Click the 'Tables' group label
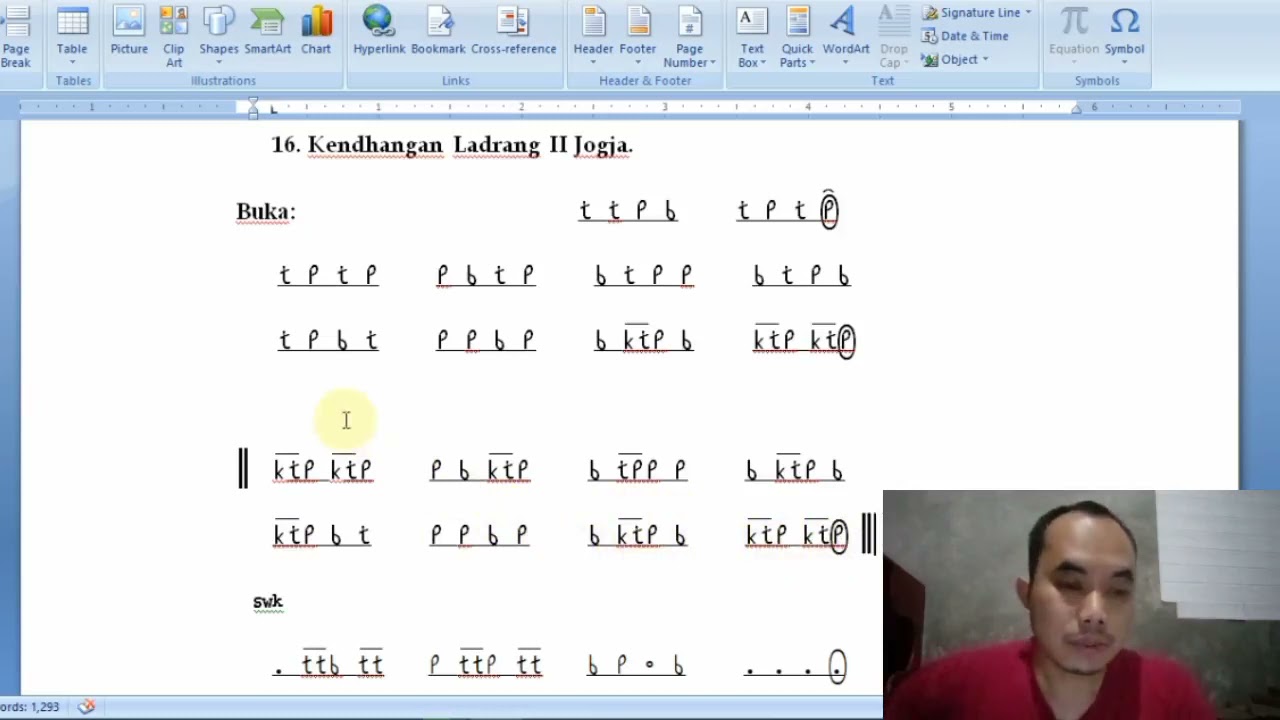The height and width of the screenshot is (720, 1280). point(73,81)
